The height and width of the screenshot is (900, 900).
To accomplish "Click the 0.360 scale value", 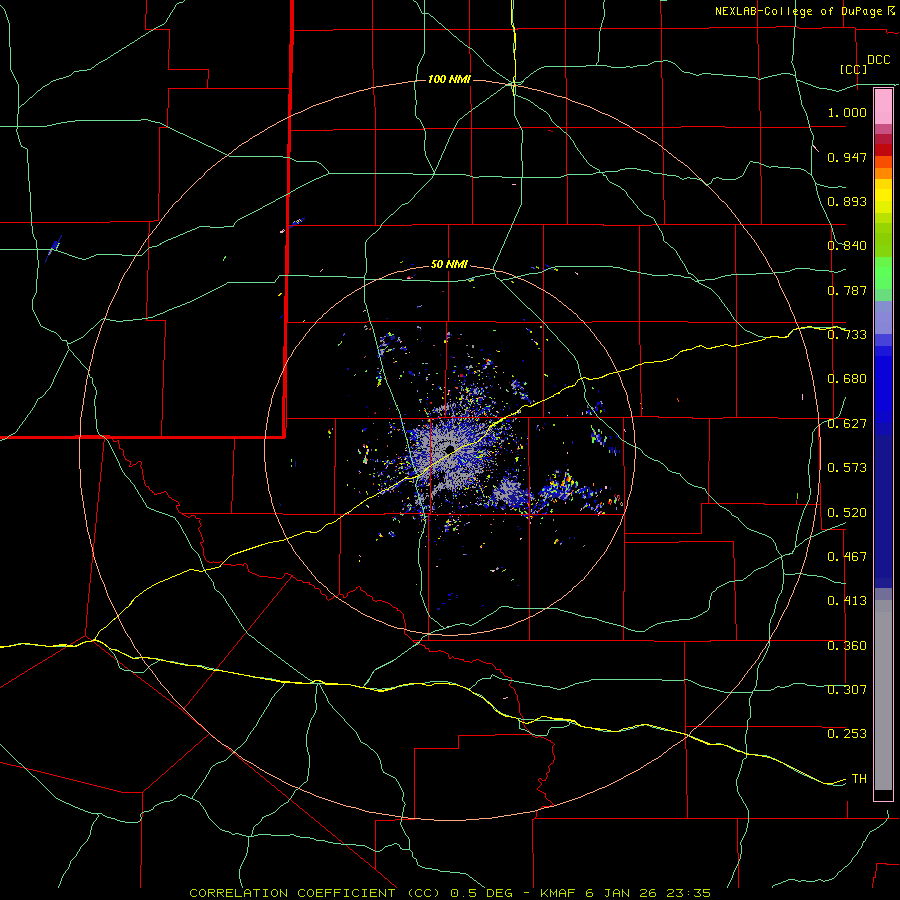I will (847, 646).
